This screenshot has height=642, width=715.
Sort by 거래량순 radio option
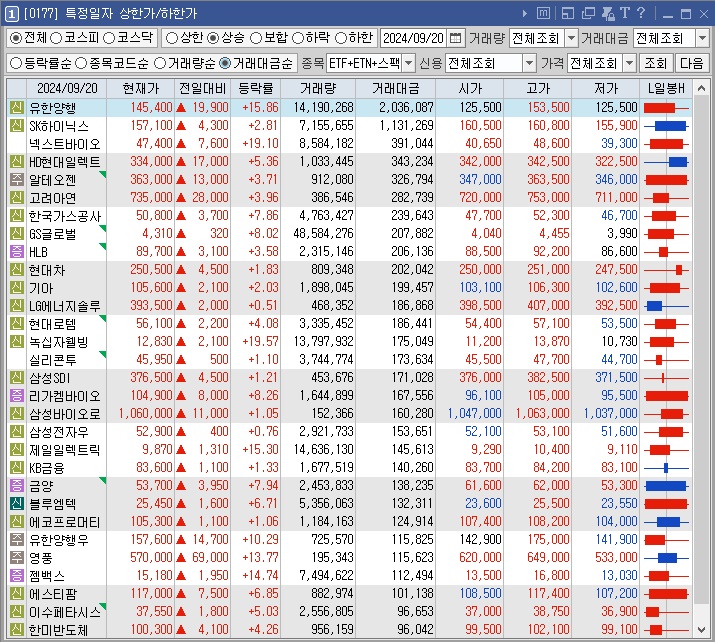tap(160, 63)
